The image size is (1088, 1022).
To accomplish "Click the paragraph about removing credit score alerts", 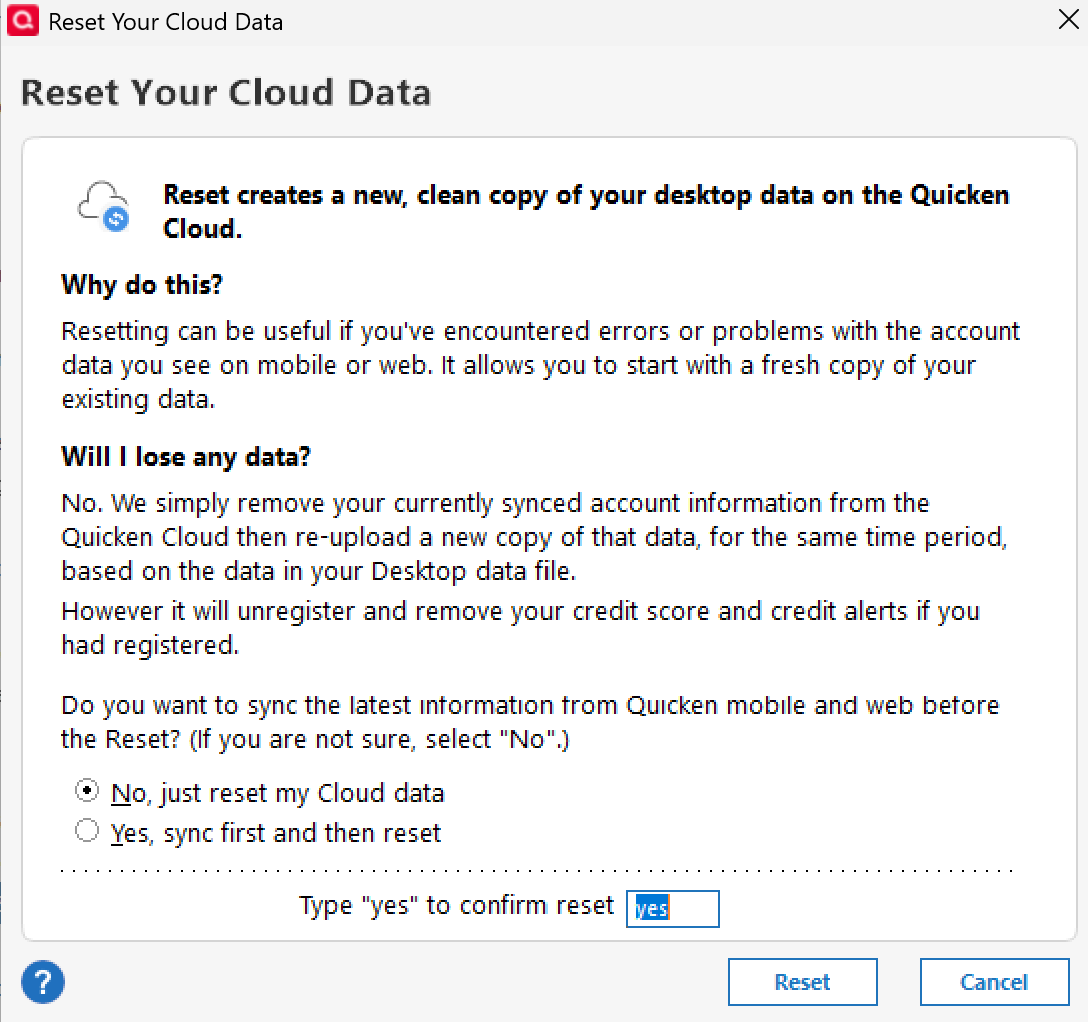I will (x=520, y=627).
